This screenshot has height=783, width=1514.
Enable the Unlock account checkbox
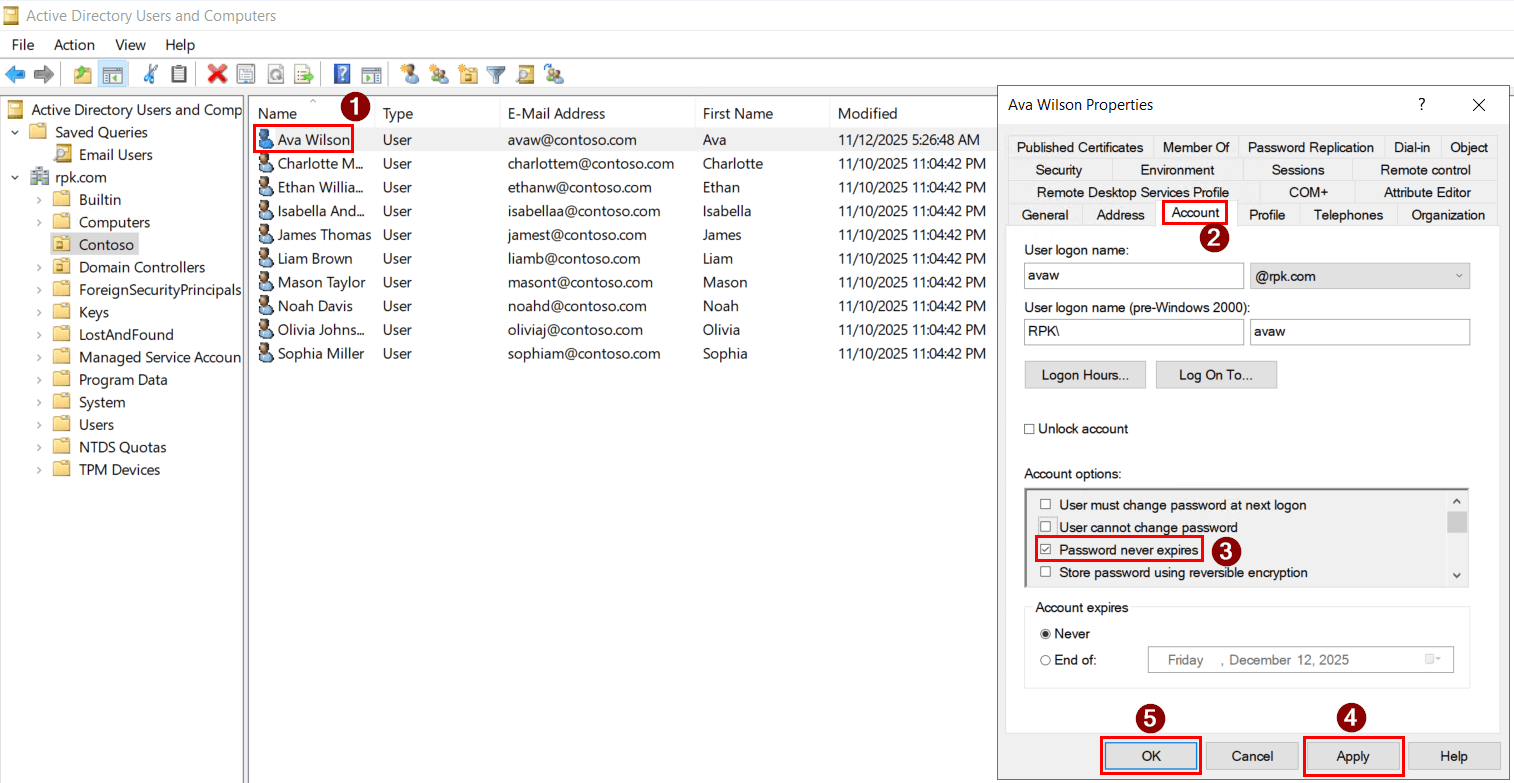coord(1029,428)
